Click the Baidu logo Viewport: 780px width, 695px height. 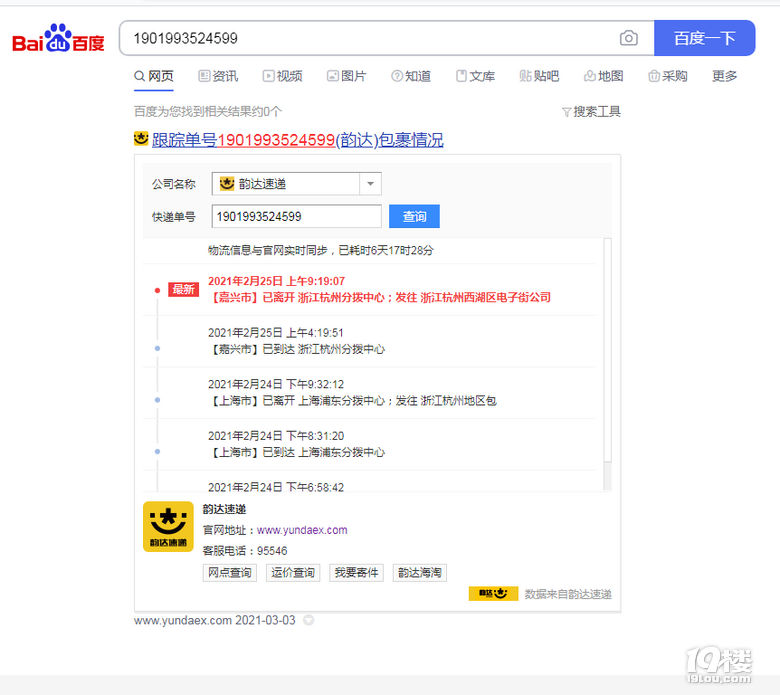pos(58,38)
